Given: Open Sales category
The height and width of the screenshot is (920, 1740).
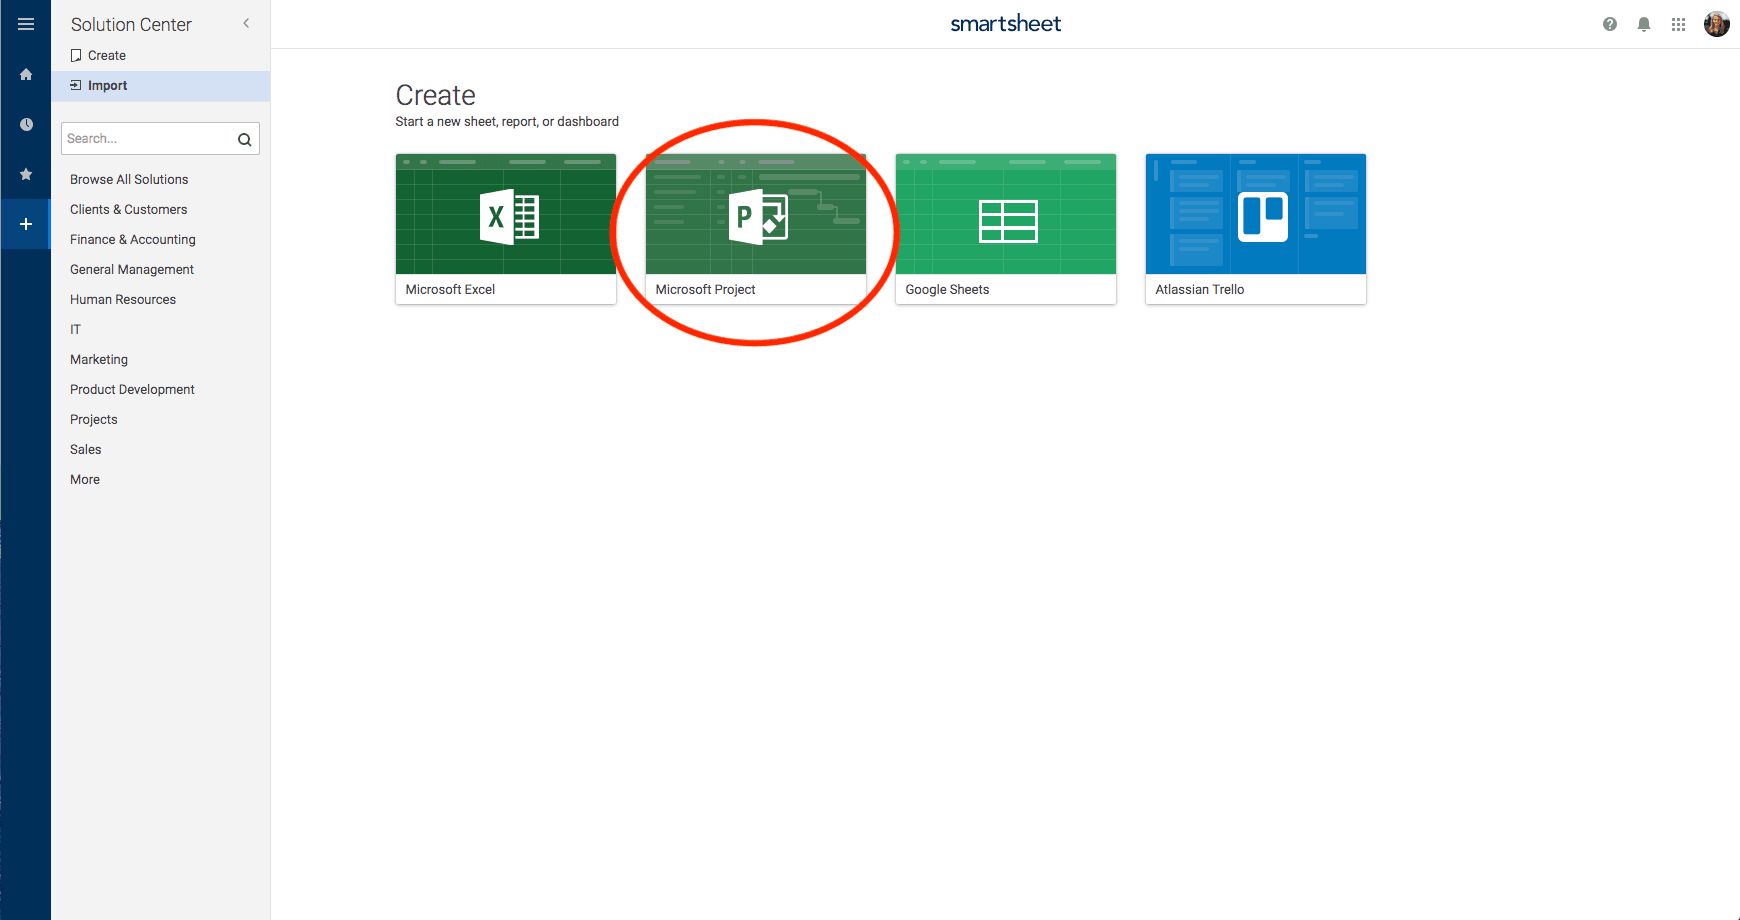Looking at the screenshot, I should pos(86,450).
